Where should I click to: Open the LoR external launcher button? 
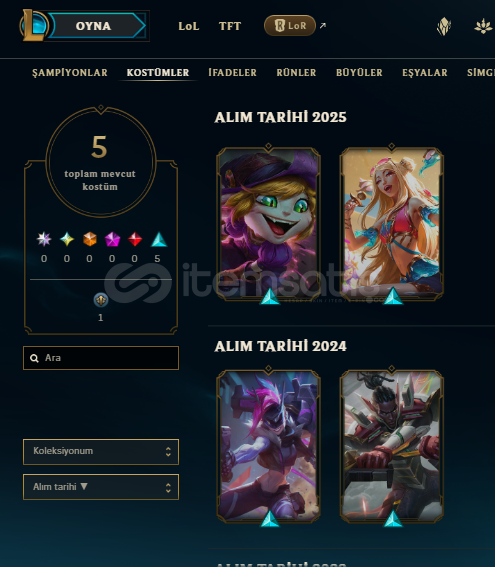tap(290, 25)
